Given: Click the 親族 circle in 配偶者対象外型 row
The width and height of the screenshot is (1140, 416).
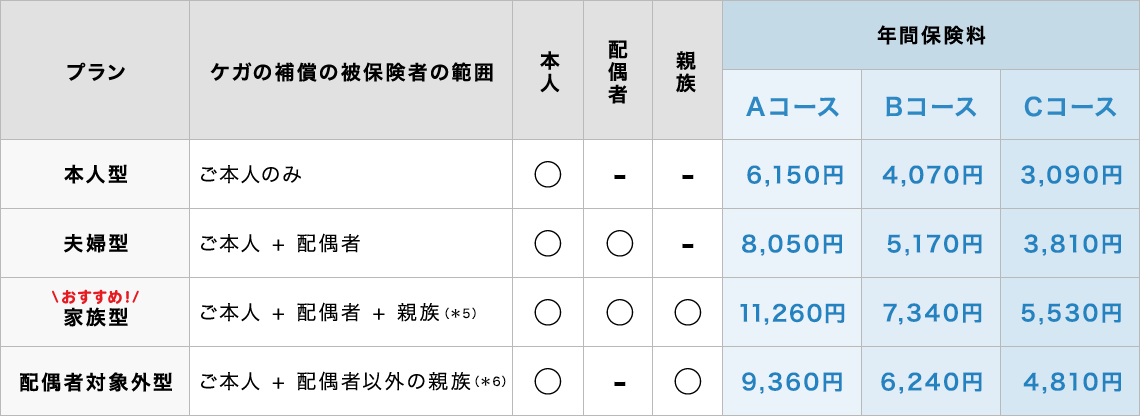Looking at the screenshot, I should click(688, 381).
